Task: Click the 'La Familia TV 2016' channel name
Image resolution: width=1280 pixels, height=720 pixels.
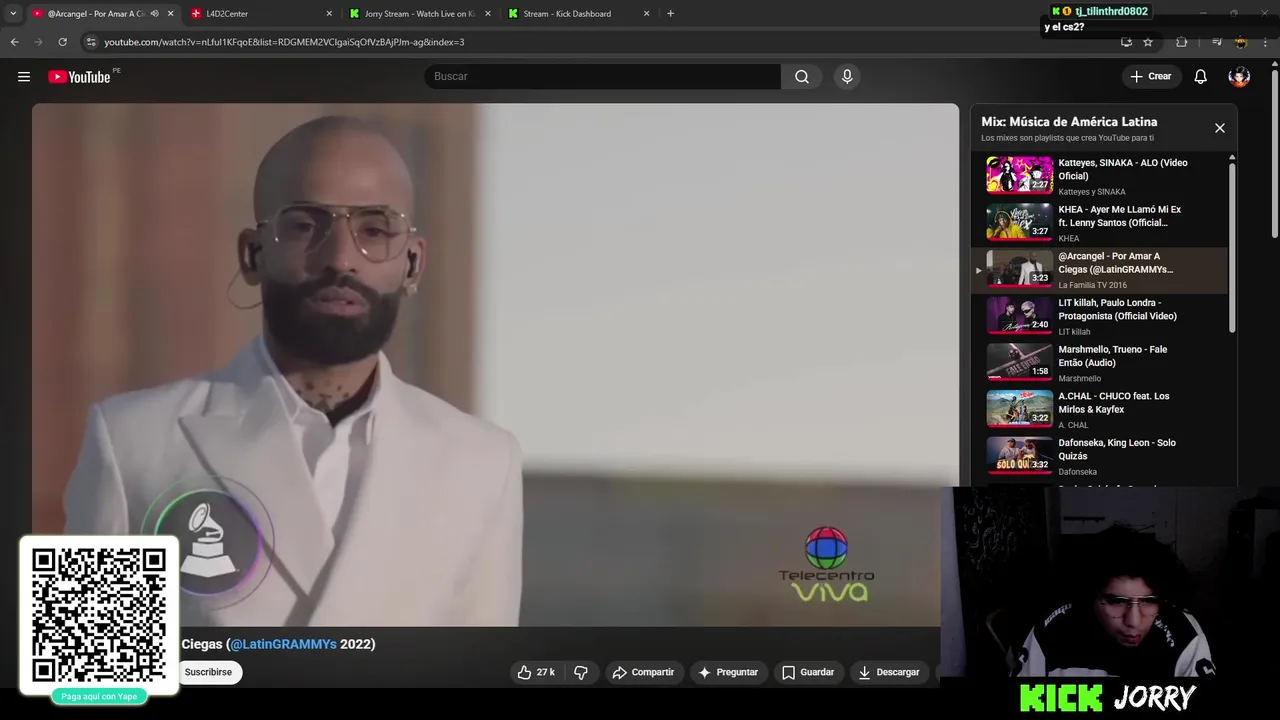Action: coord(1092,285)
